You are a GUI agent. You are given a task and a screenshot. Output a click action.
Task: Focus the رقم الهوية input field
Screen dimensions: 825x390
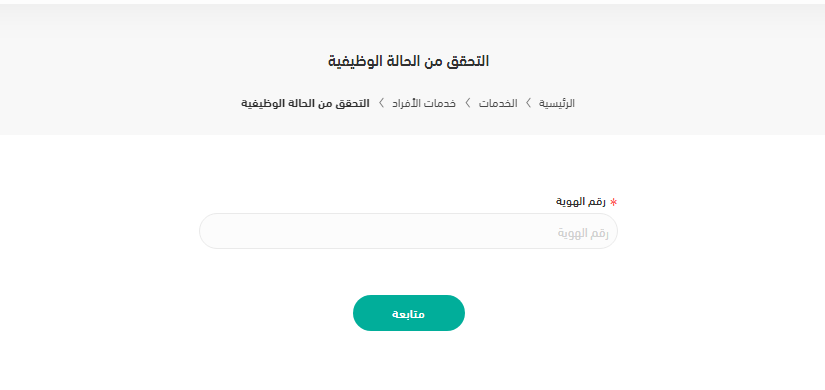[x=408, y=231]
